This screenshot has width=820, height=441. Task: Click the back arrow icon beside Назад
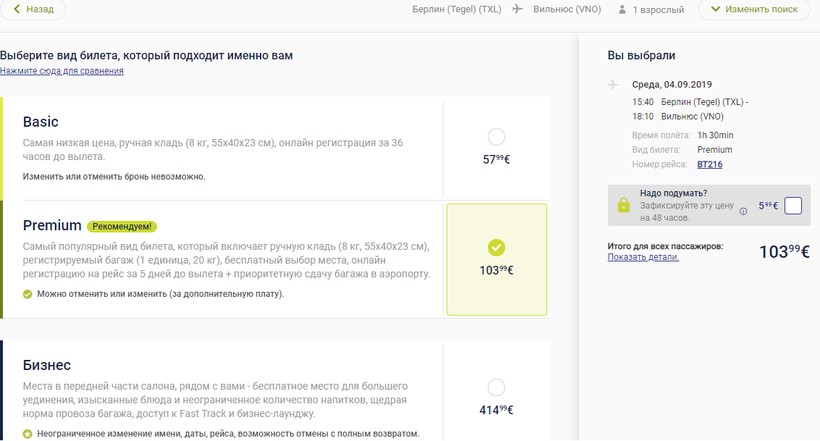[14, 9]
